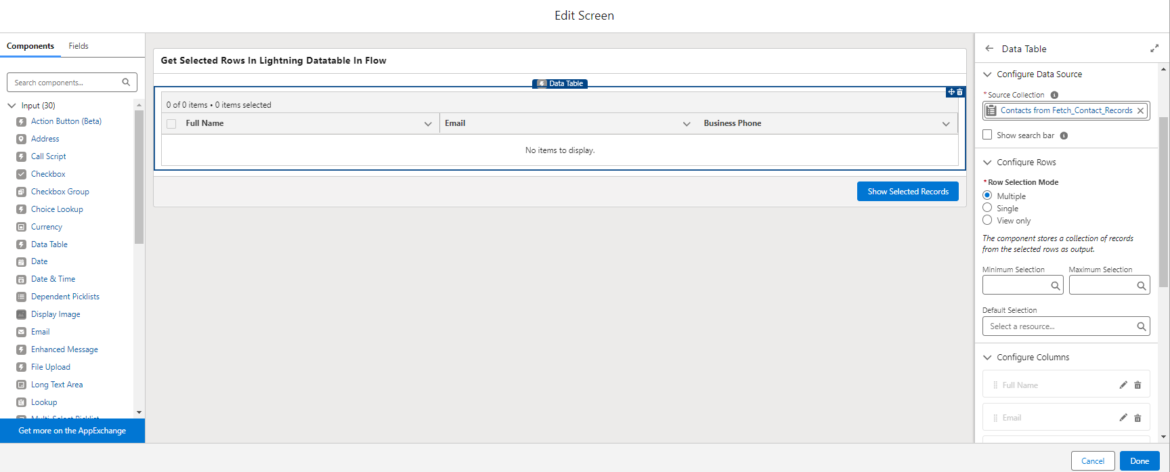Expand the properties panel with the expand icon

pos(1154,49)
